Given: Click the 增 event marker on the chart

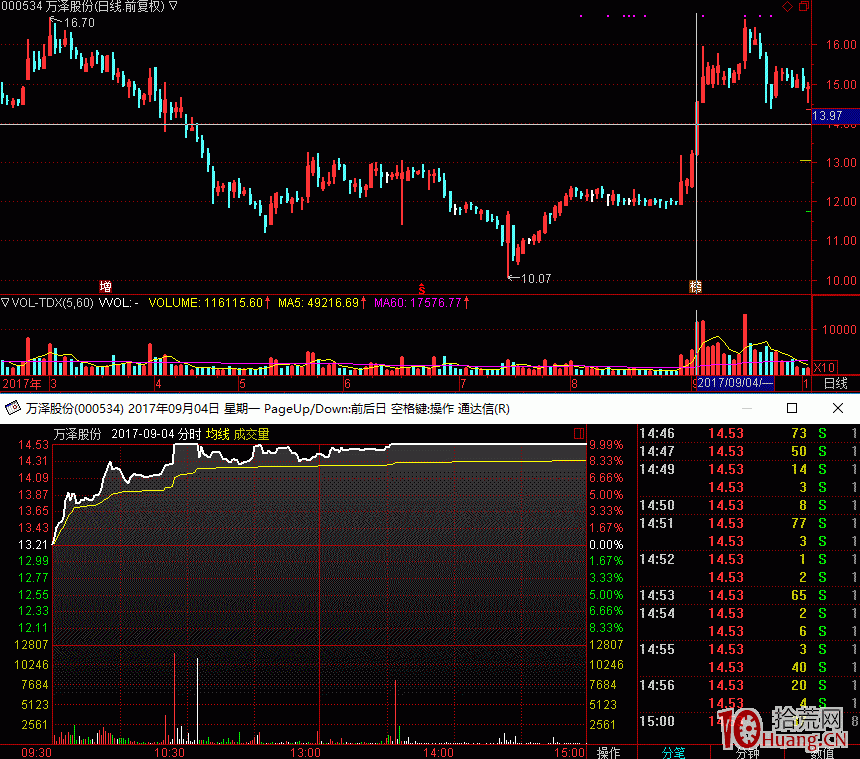Looking at the screenshot, I should tap(105, 286).
